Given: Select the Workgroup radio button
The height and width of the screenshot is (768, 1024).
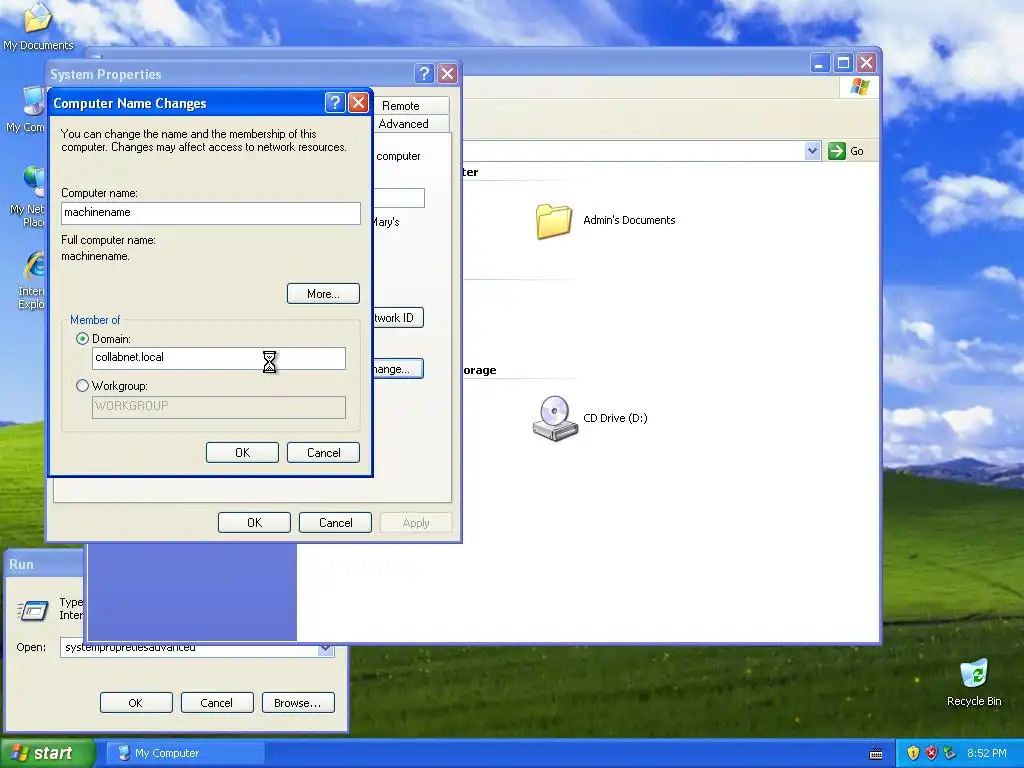Looking at the screenshot, I should (82, 385).
